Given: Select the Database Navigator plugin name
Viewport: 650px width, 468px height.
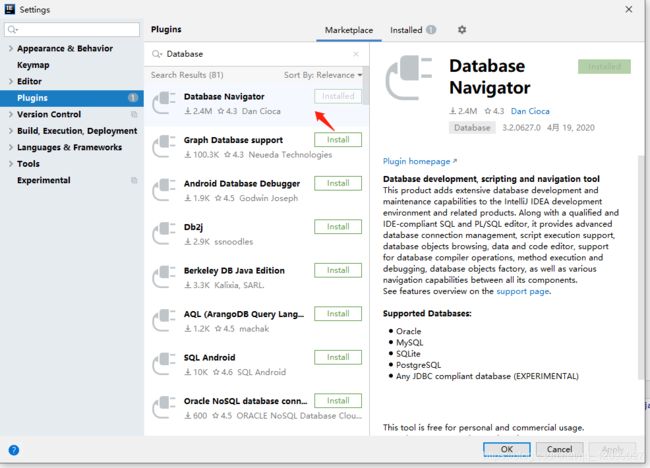Looking at the screenshot, I should 224,97.
